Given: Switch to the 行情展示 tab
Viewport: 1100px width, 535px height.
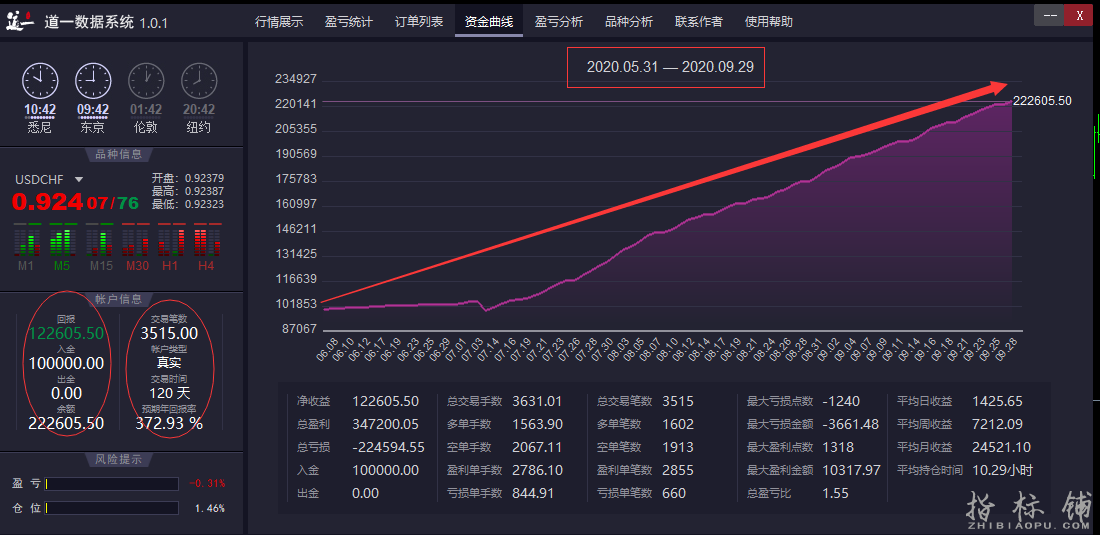Looking at the screenshot, I should [x=279, y=21].
